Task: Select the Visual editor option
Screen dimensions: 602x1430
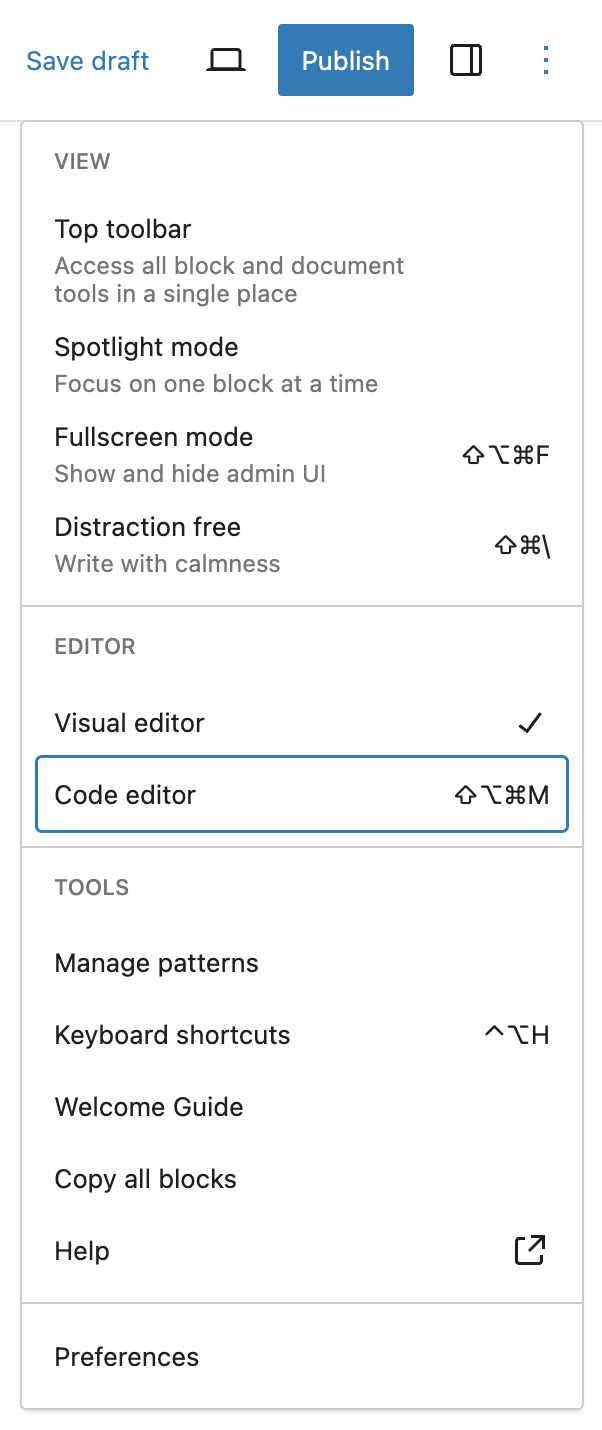Action: pos(129,722)
